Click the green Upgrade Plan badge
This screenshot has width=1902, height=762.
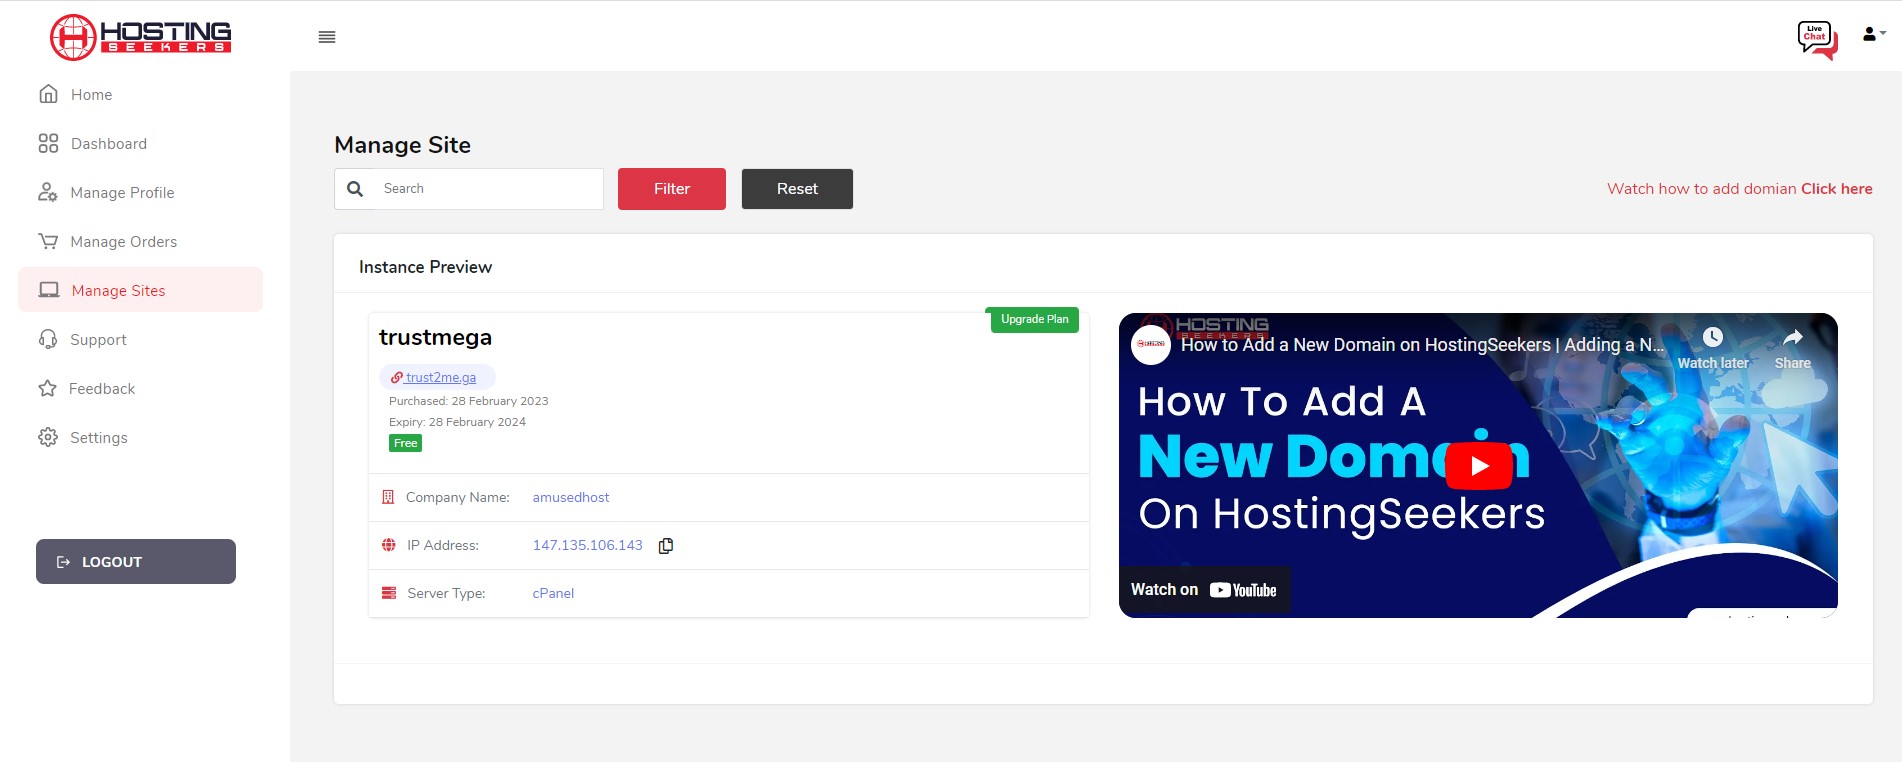(1034, 320)
